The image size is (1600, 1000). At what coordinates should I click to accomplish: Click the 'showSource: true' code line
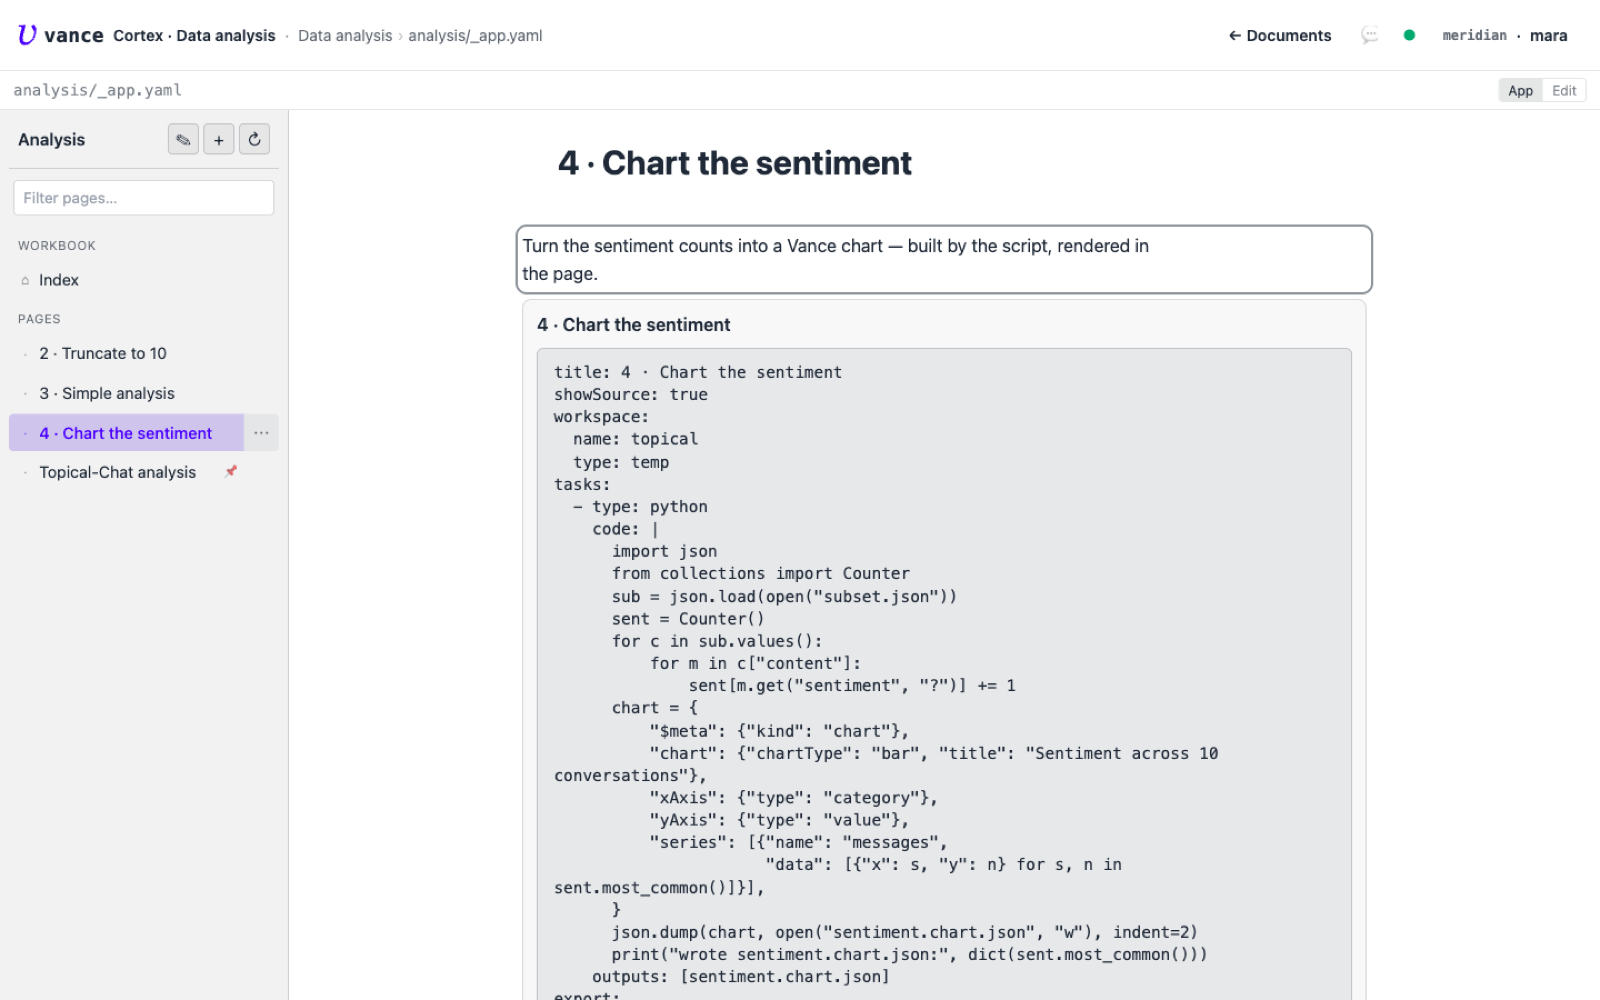pyautogui.click(x=631, y=394)
